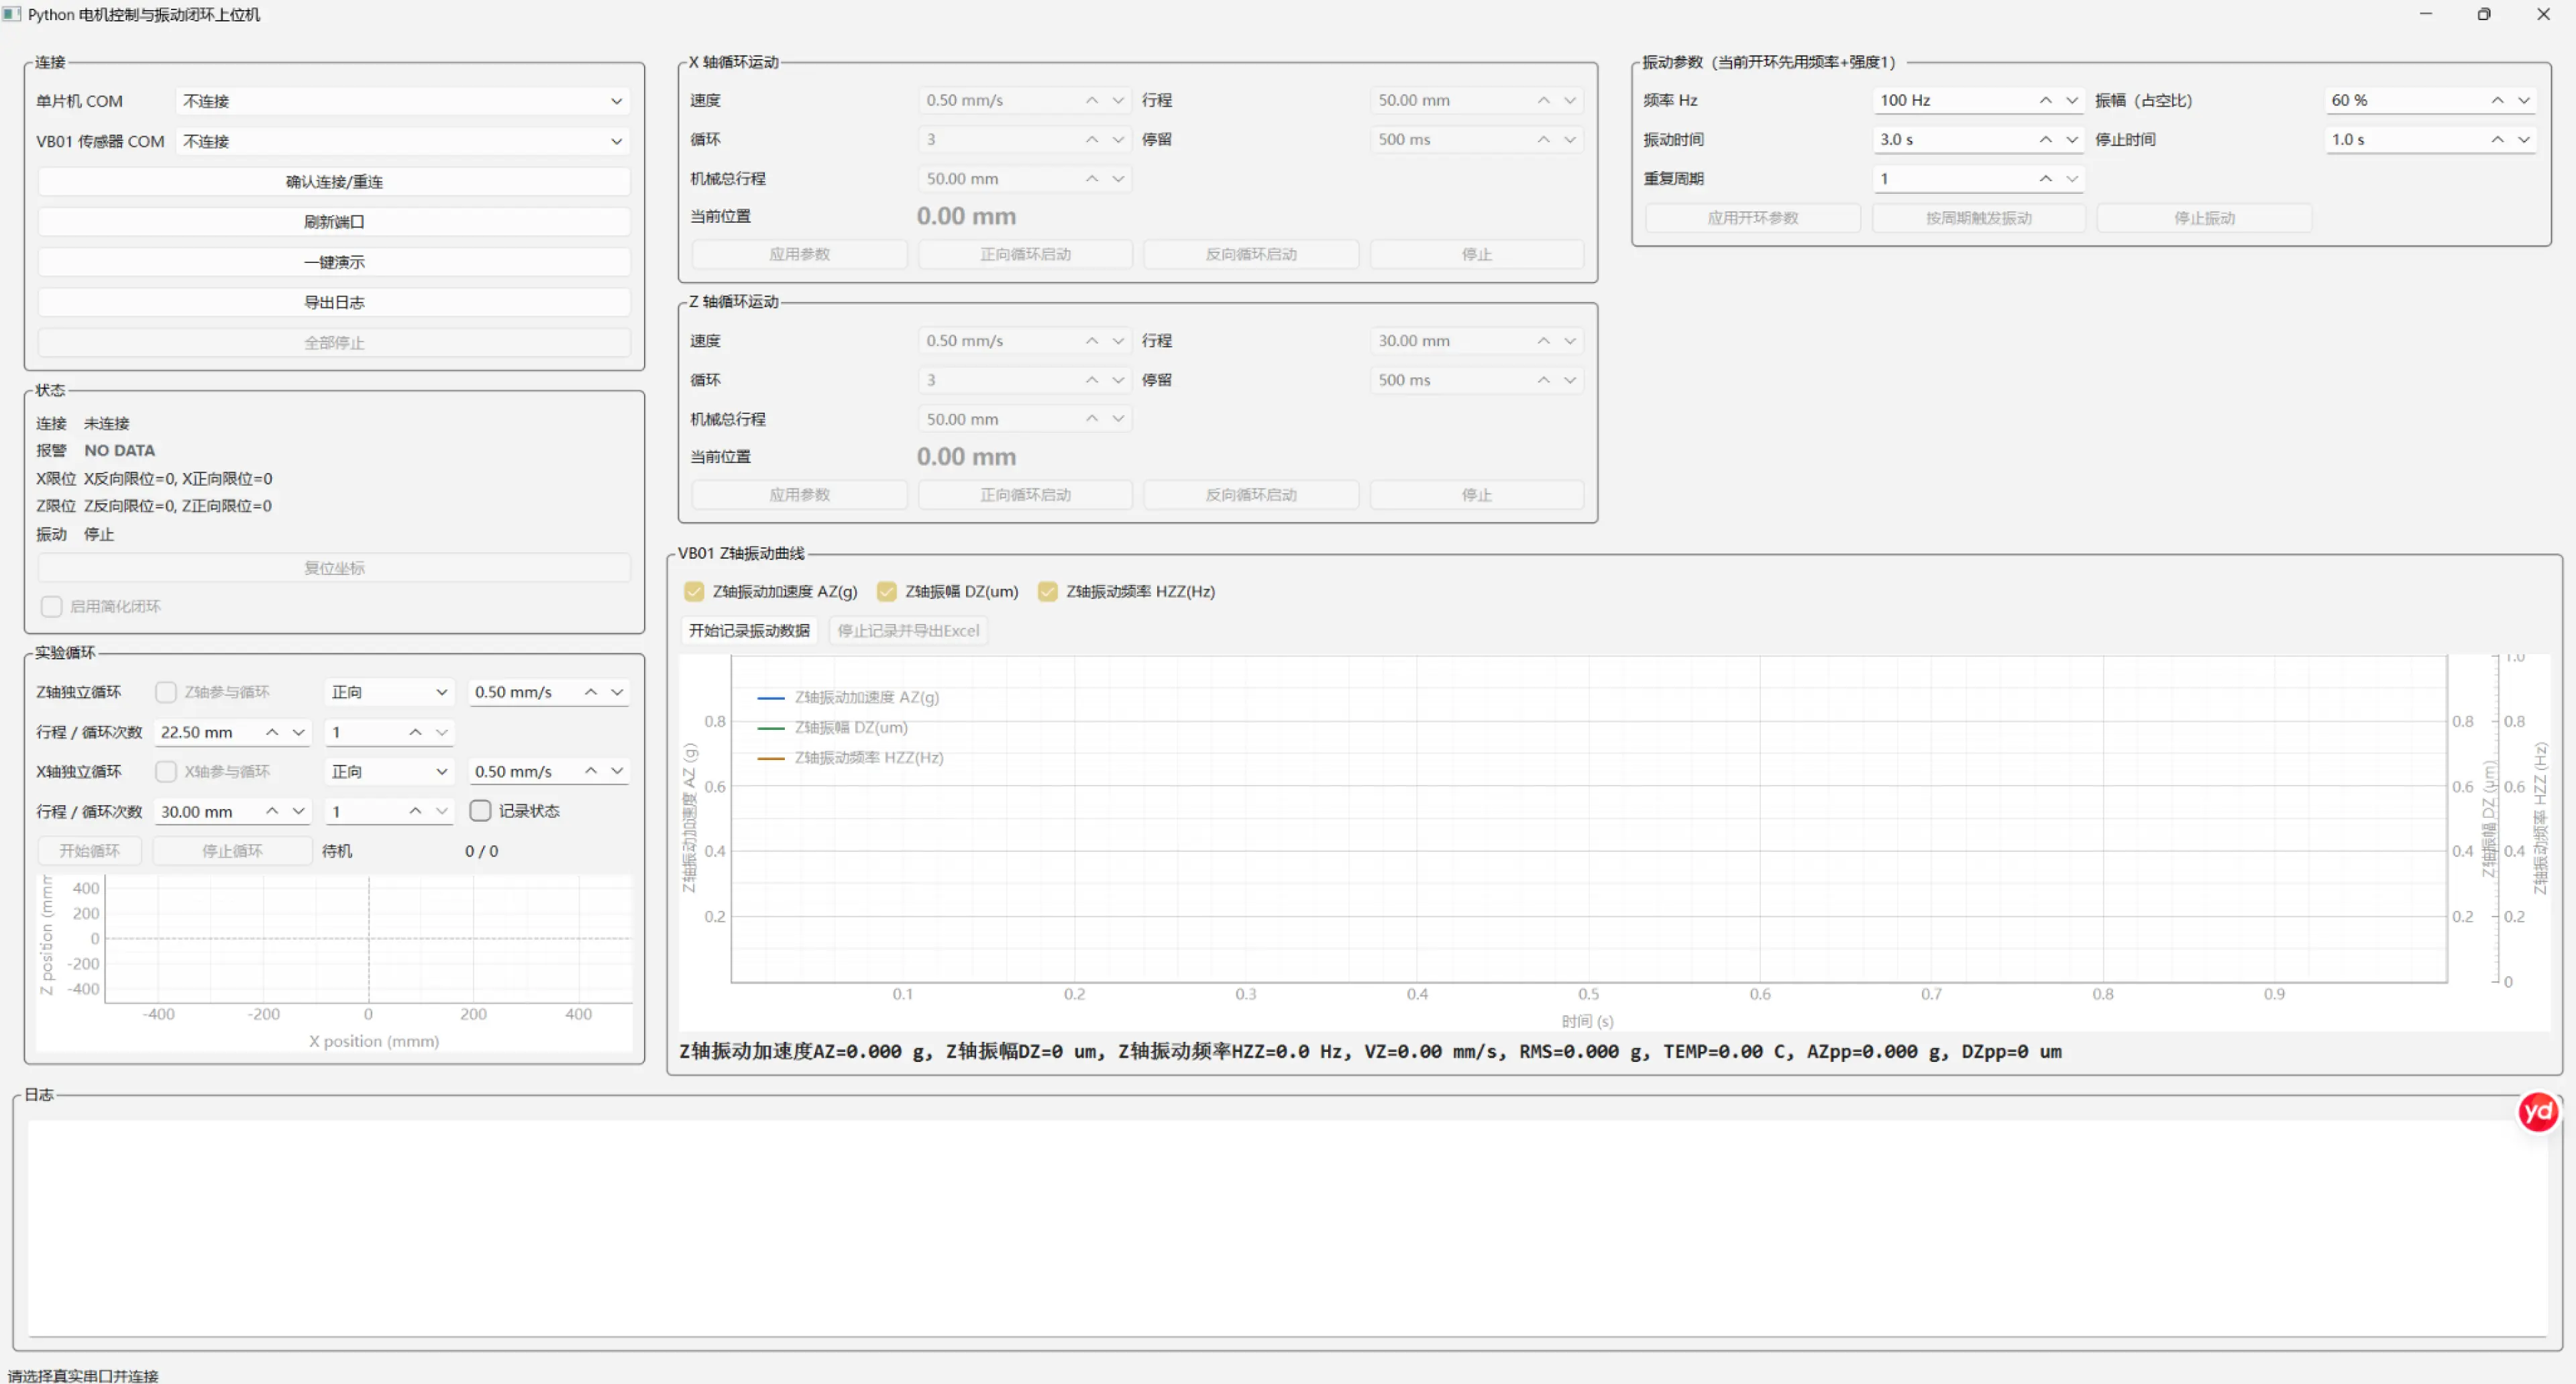Viewport: 2576px width, 1384px height.
Task: Decrease X独立循环 stroke 30.00 mm down arrow
Action: [x=298, y=811]
